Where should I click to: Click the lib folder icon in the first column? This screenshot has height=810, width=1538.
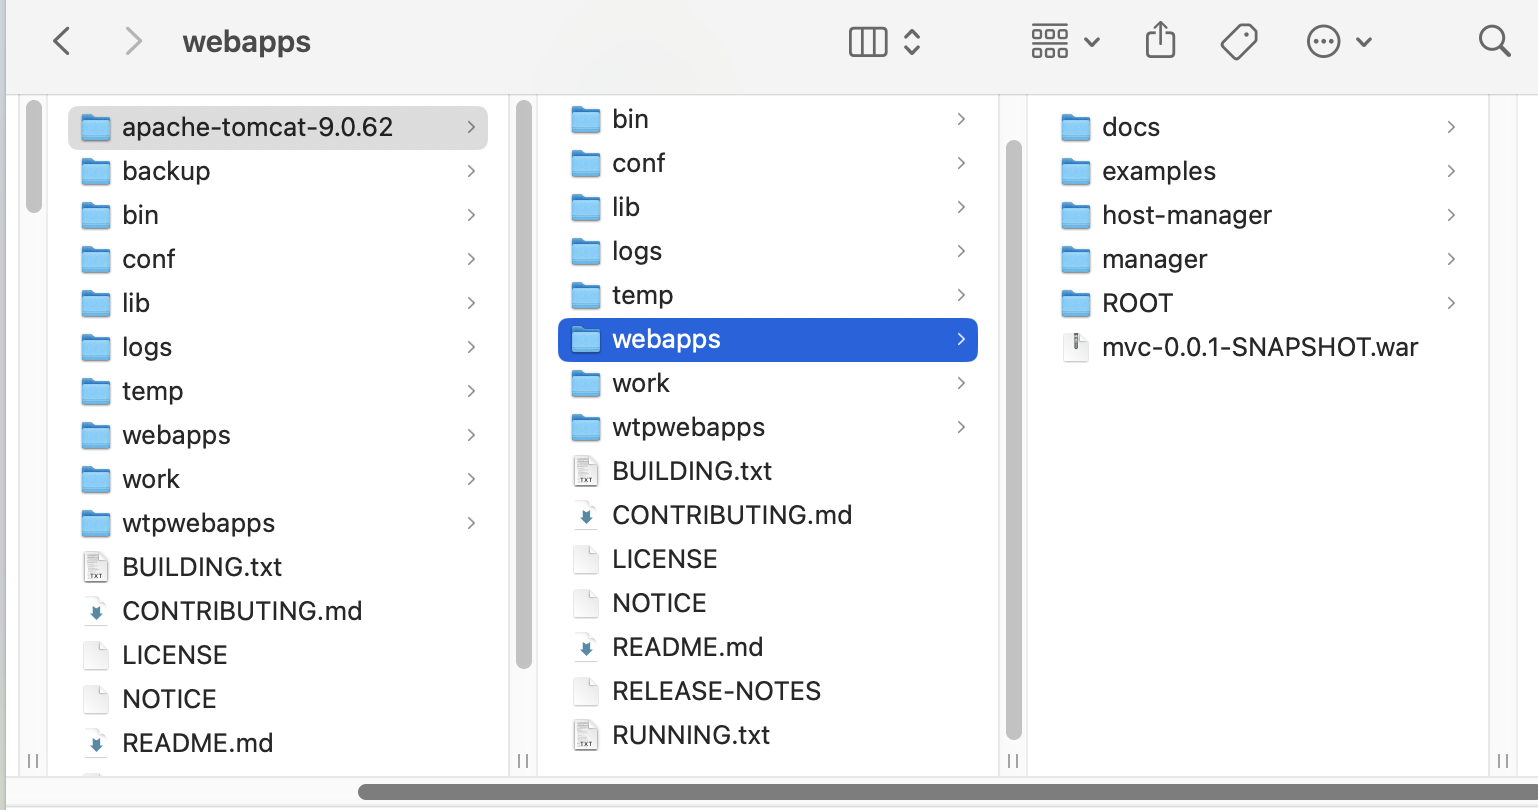click(x=96, y=303)
